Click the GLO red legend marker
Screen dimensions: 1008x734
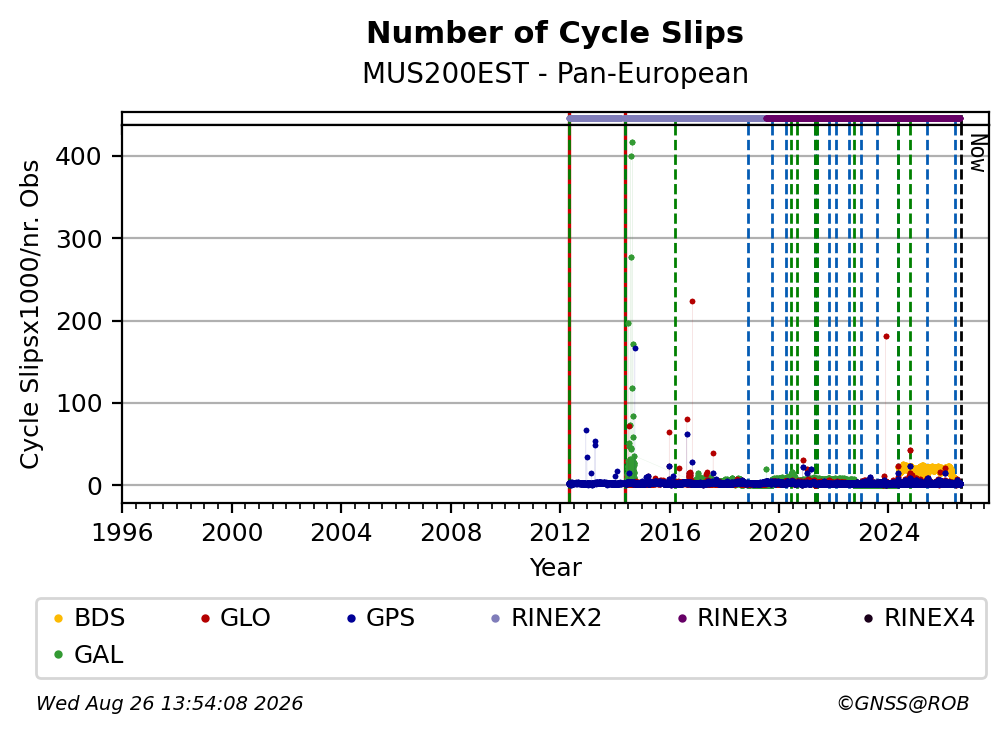(205, 619)
